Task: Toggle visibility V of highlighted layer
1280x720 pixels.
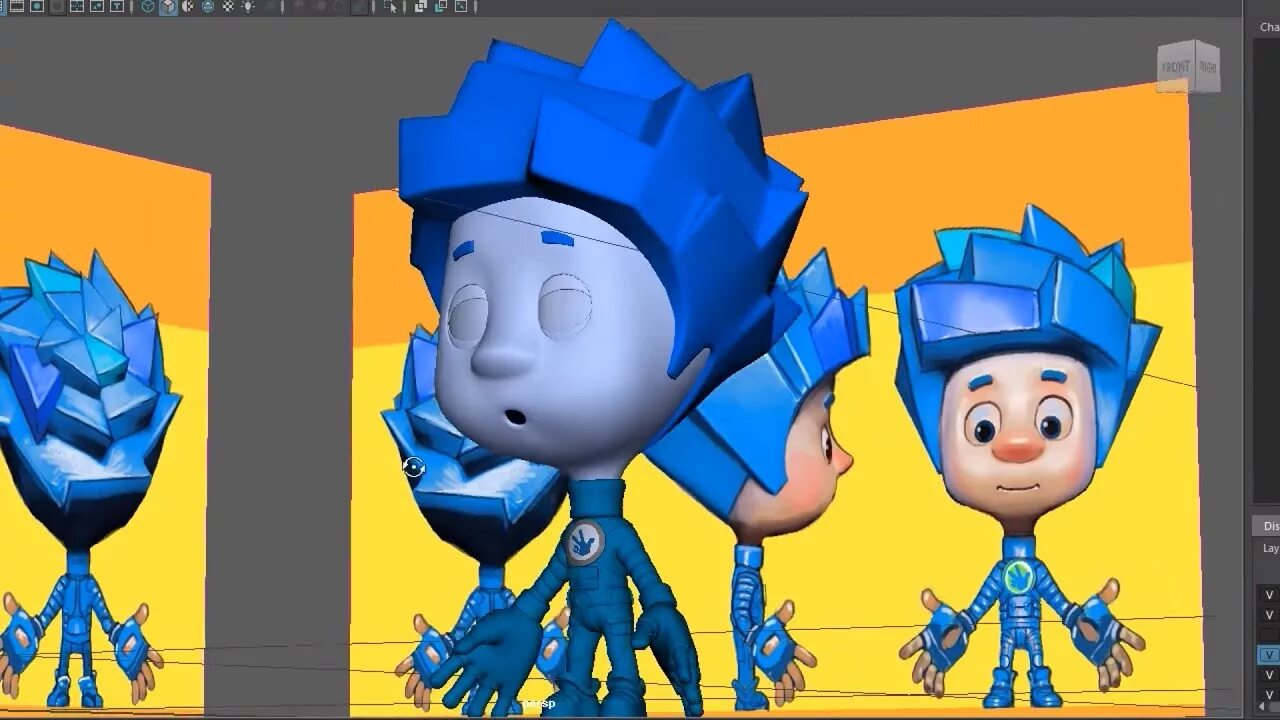Action: 1269,655
